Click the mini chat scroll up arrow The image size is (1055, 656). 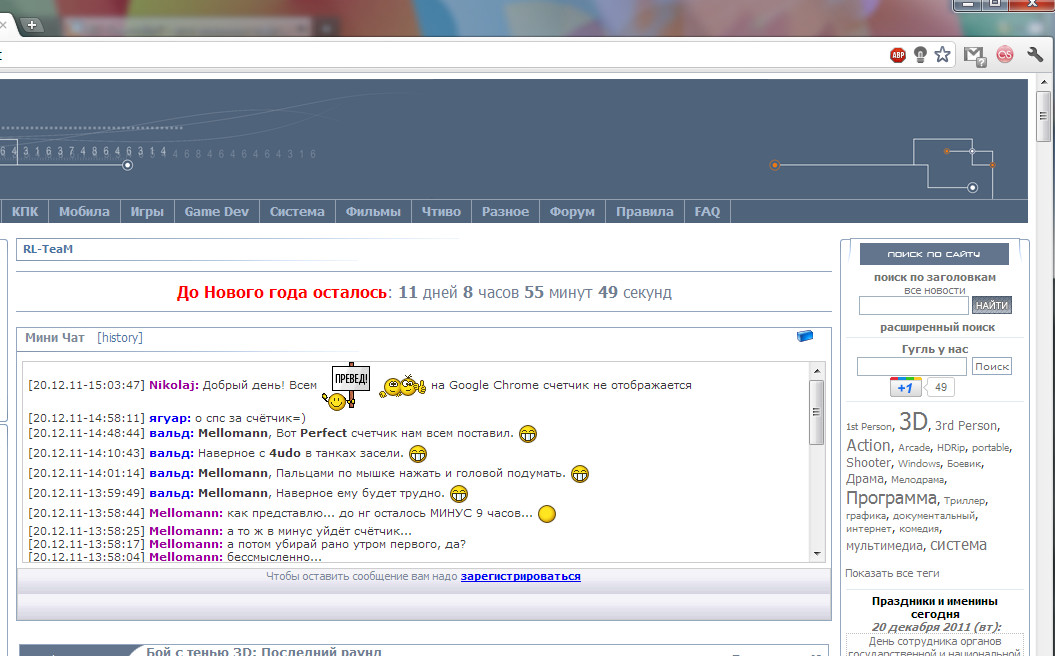(817, 371)
